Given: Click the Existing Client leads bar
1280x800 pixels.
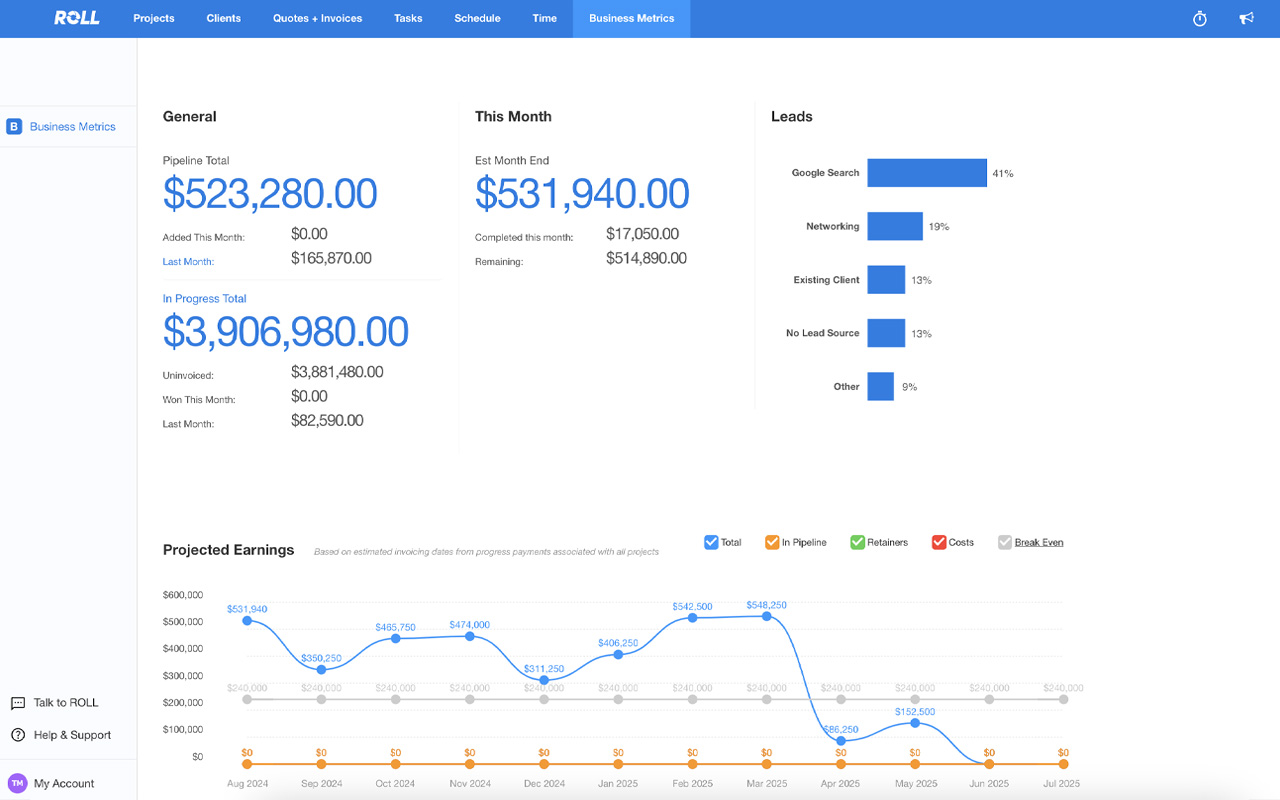Looking at the screenshot, I should [886, 280].
